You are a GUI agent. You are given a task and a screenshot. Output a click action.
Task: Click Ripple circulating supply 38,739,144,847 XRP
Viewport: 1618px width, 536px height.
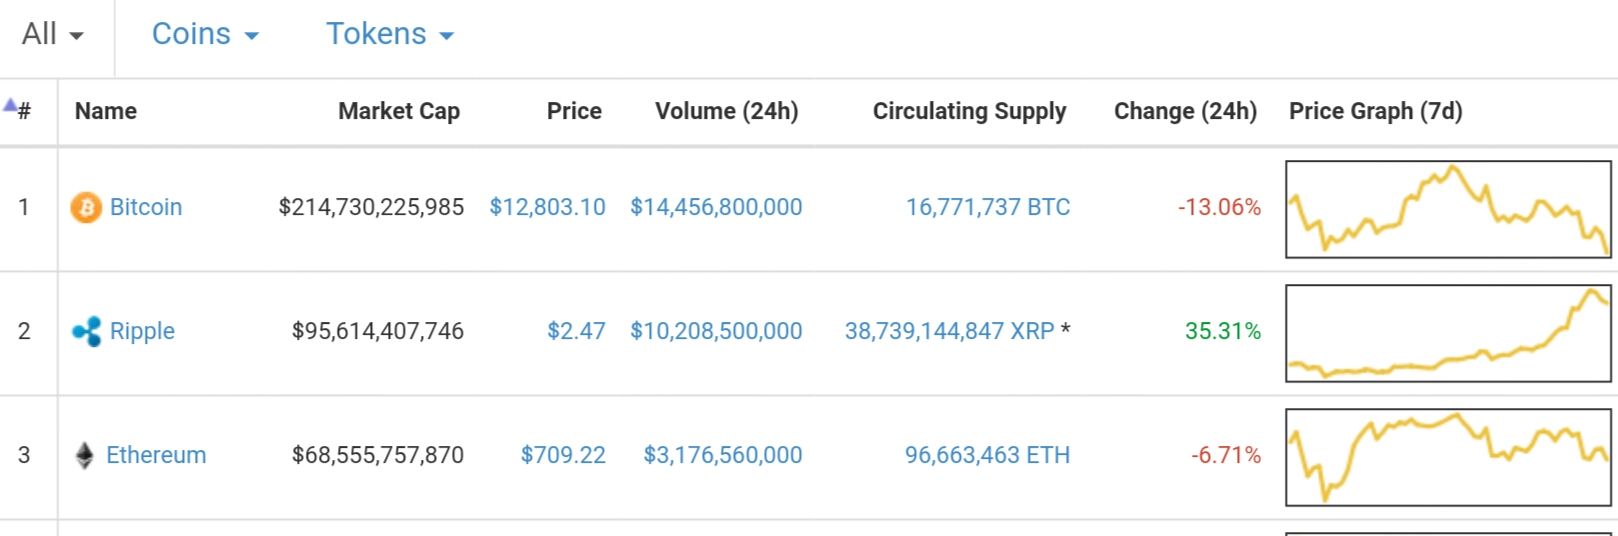click(x=950, y=331)
